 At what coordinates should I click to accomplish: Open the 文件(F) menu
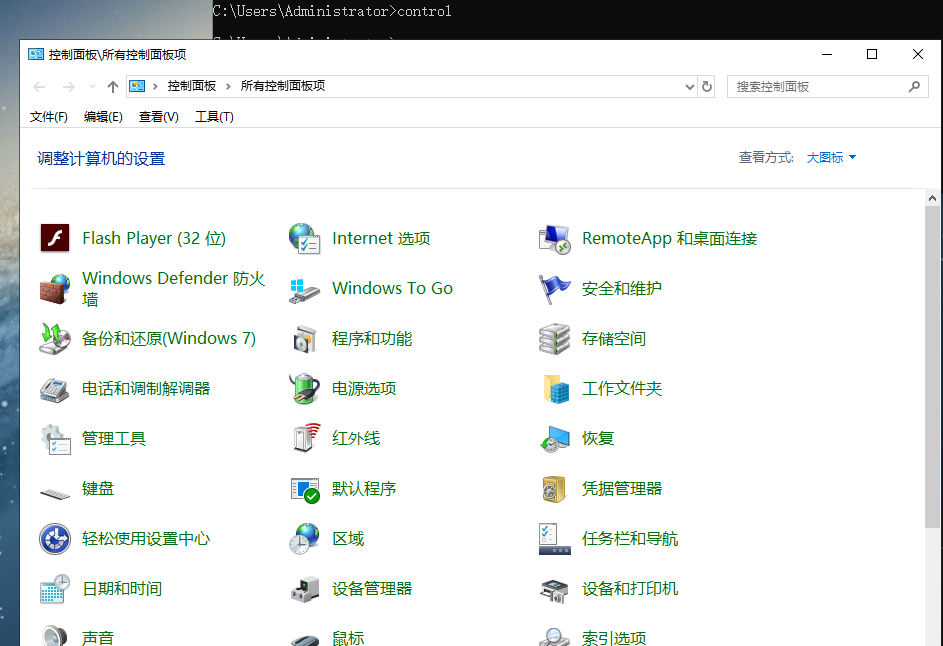(49, 117)
